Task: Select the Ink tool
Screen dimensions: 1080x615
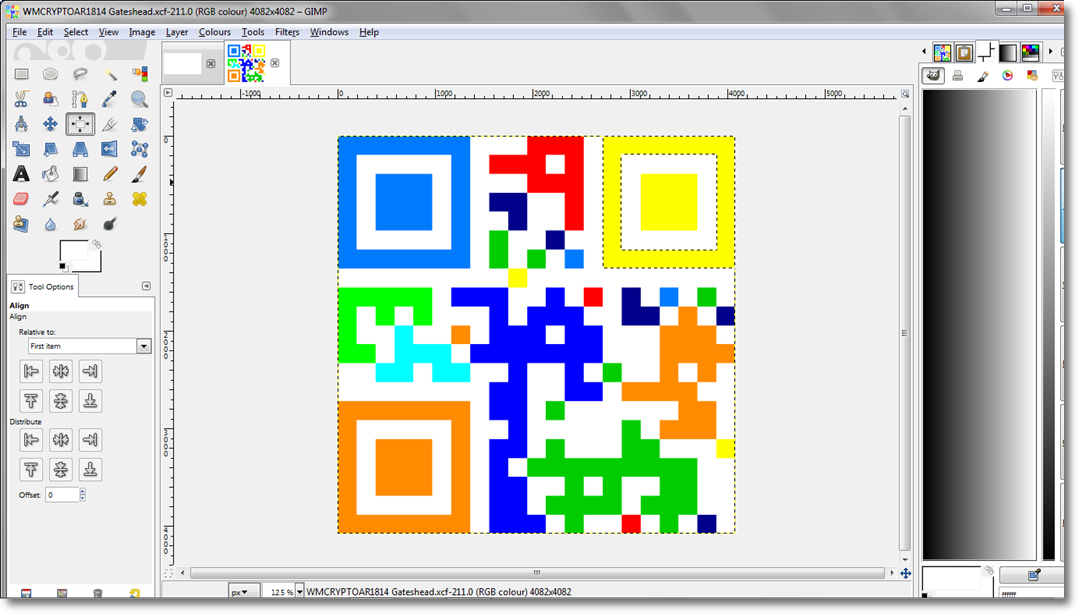Action: [x=80, y=199]
